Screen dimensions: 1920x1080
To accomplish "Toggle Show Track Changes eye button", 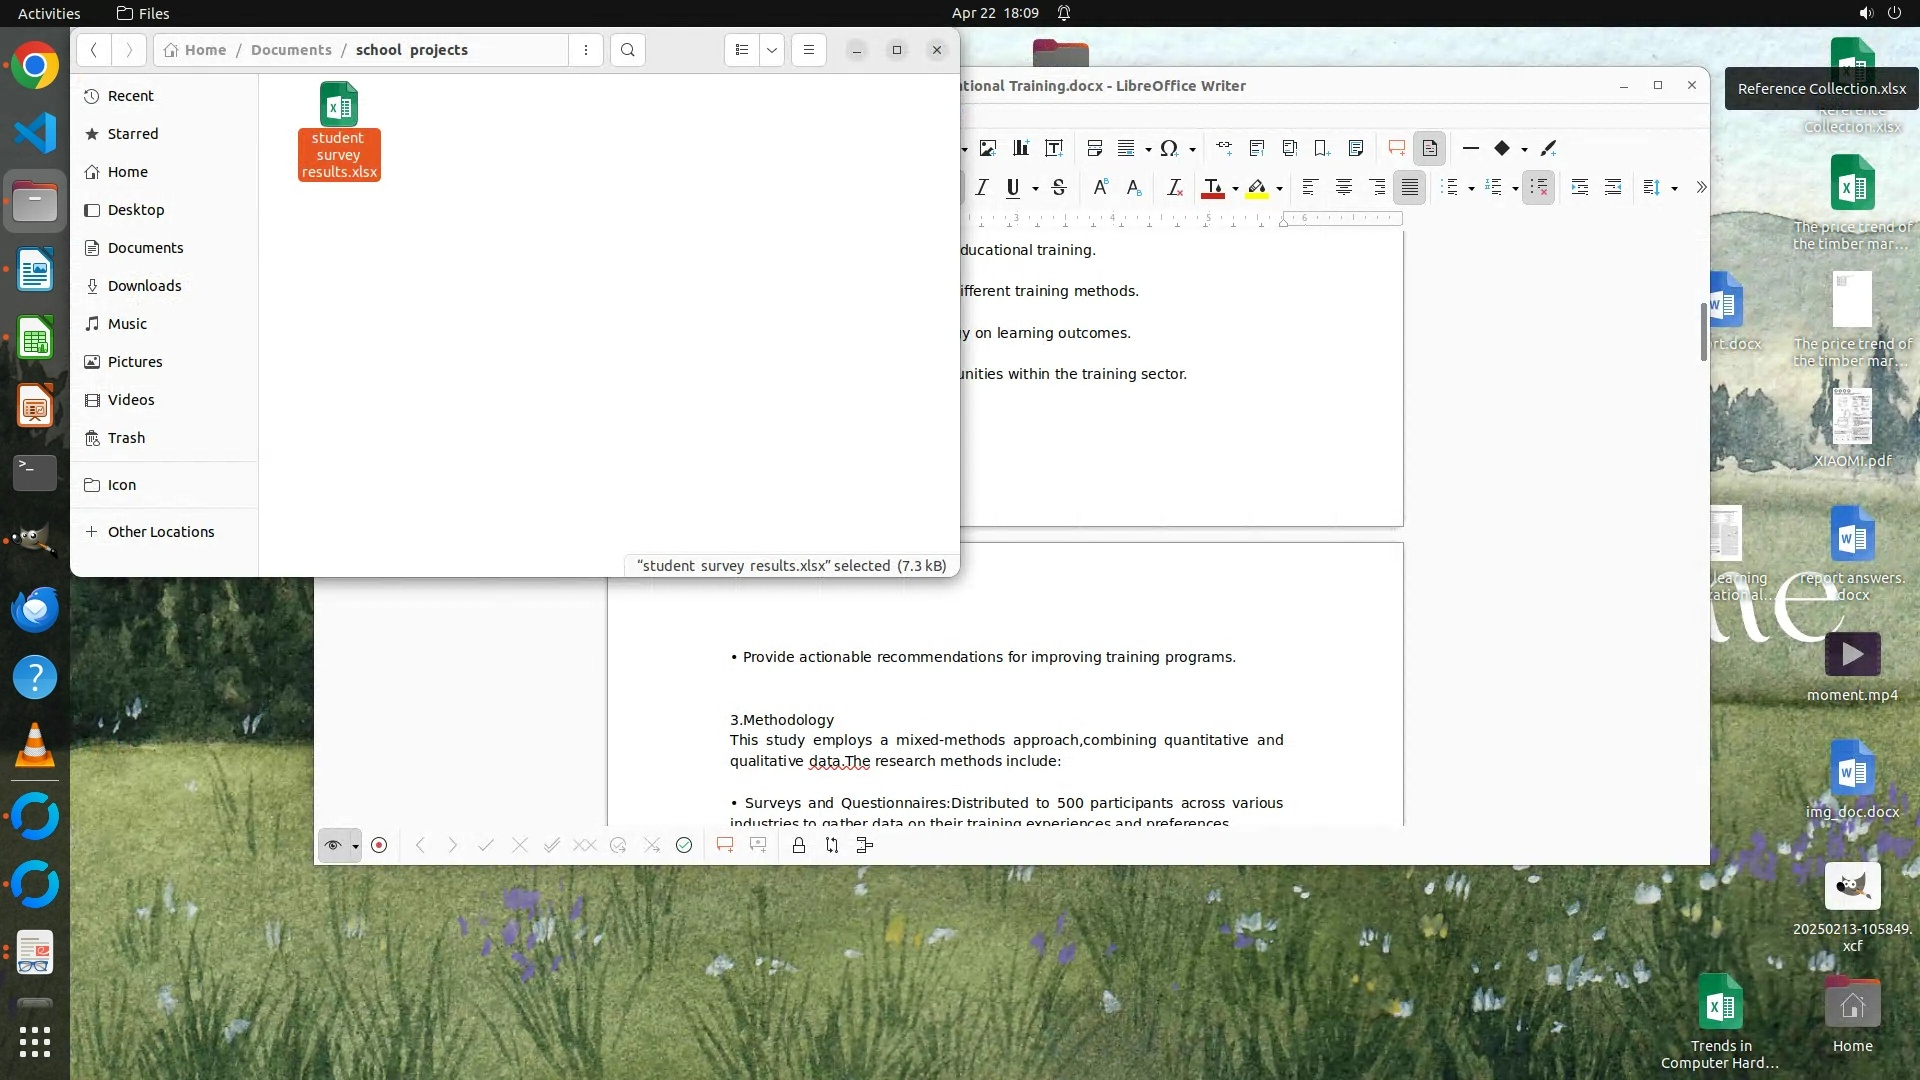I will pos(333,845).
